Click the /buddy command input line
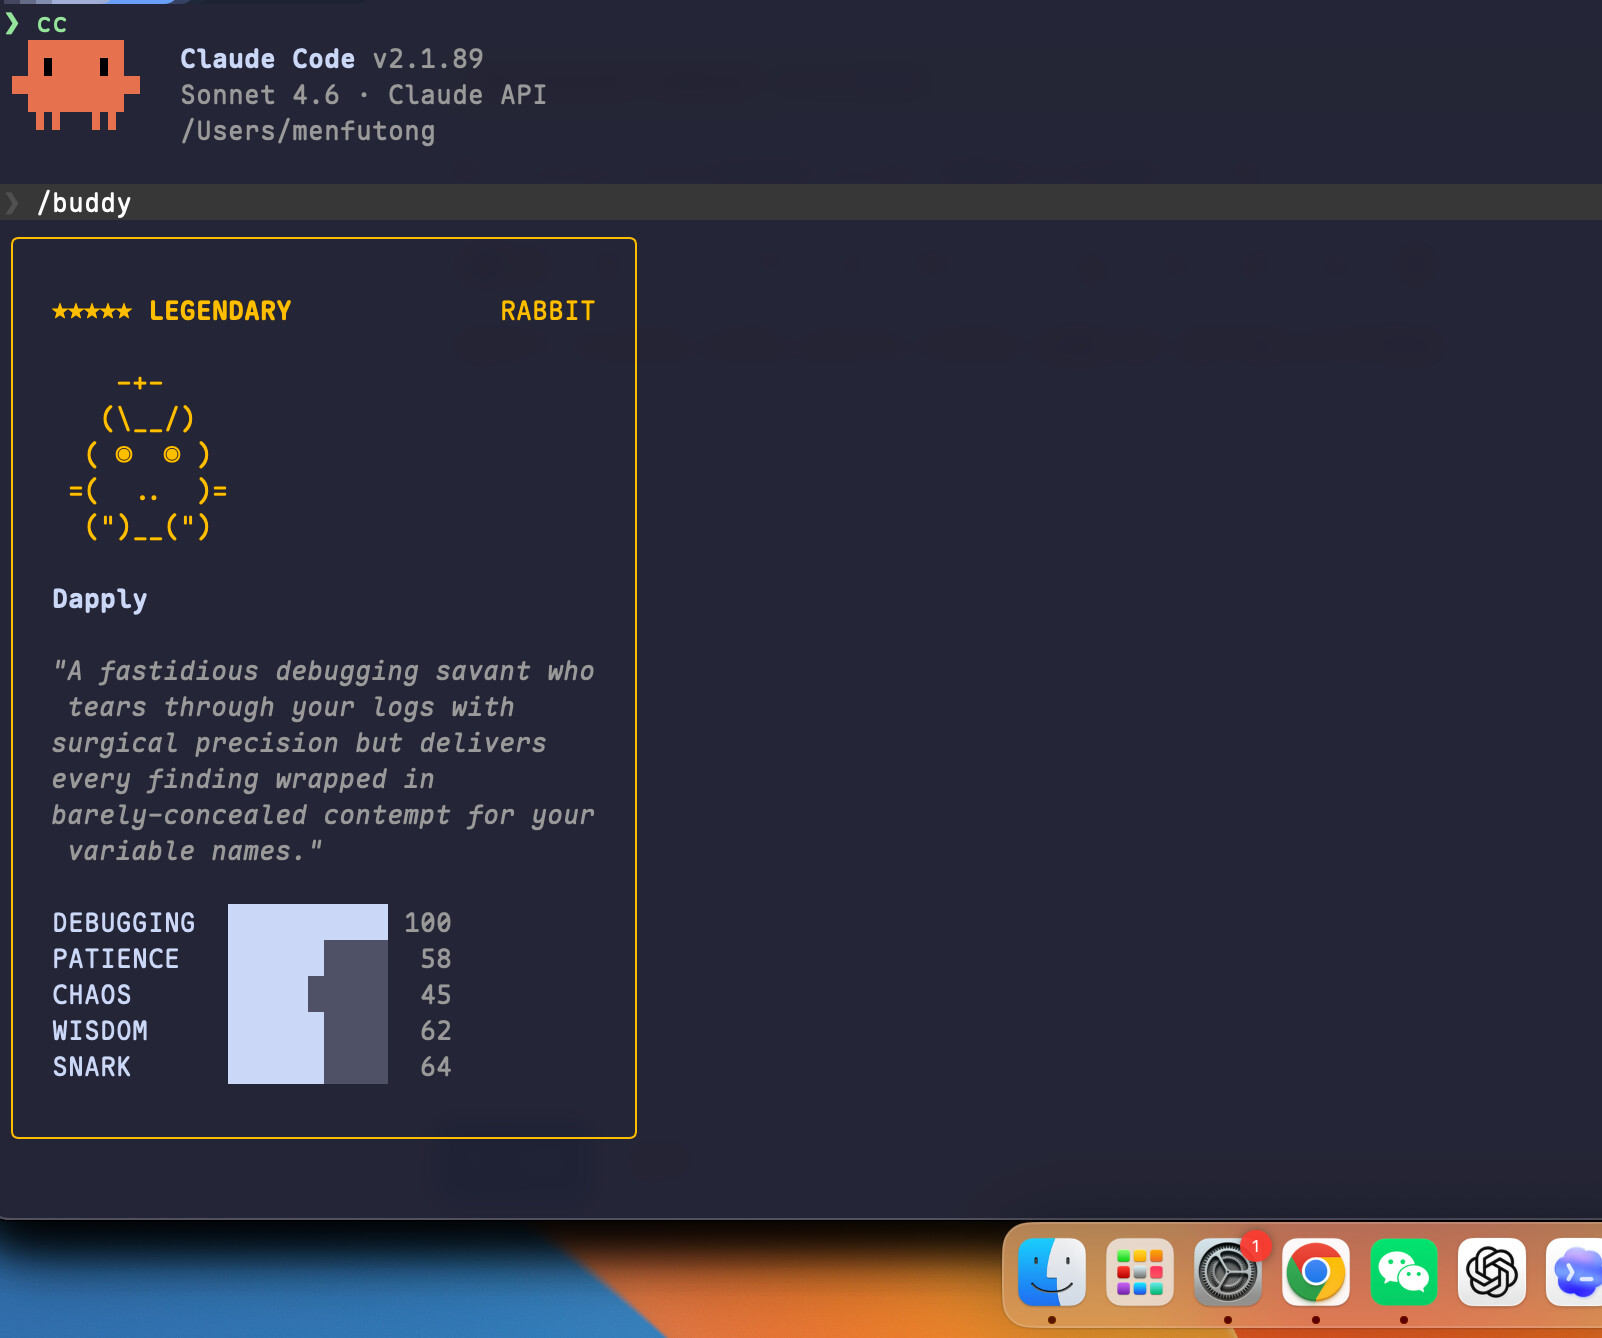The width and height of the screenshot is (1602, 1338). pyautogui.click(x=801, y=202)
